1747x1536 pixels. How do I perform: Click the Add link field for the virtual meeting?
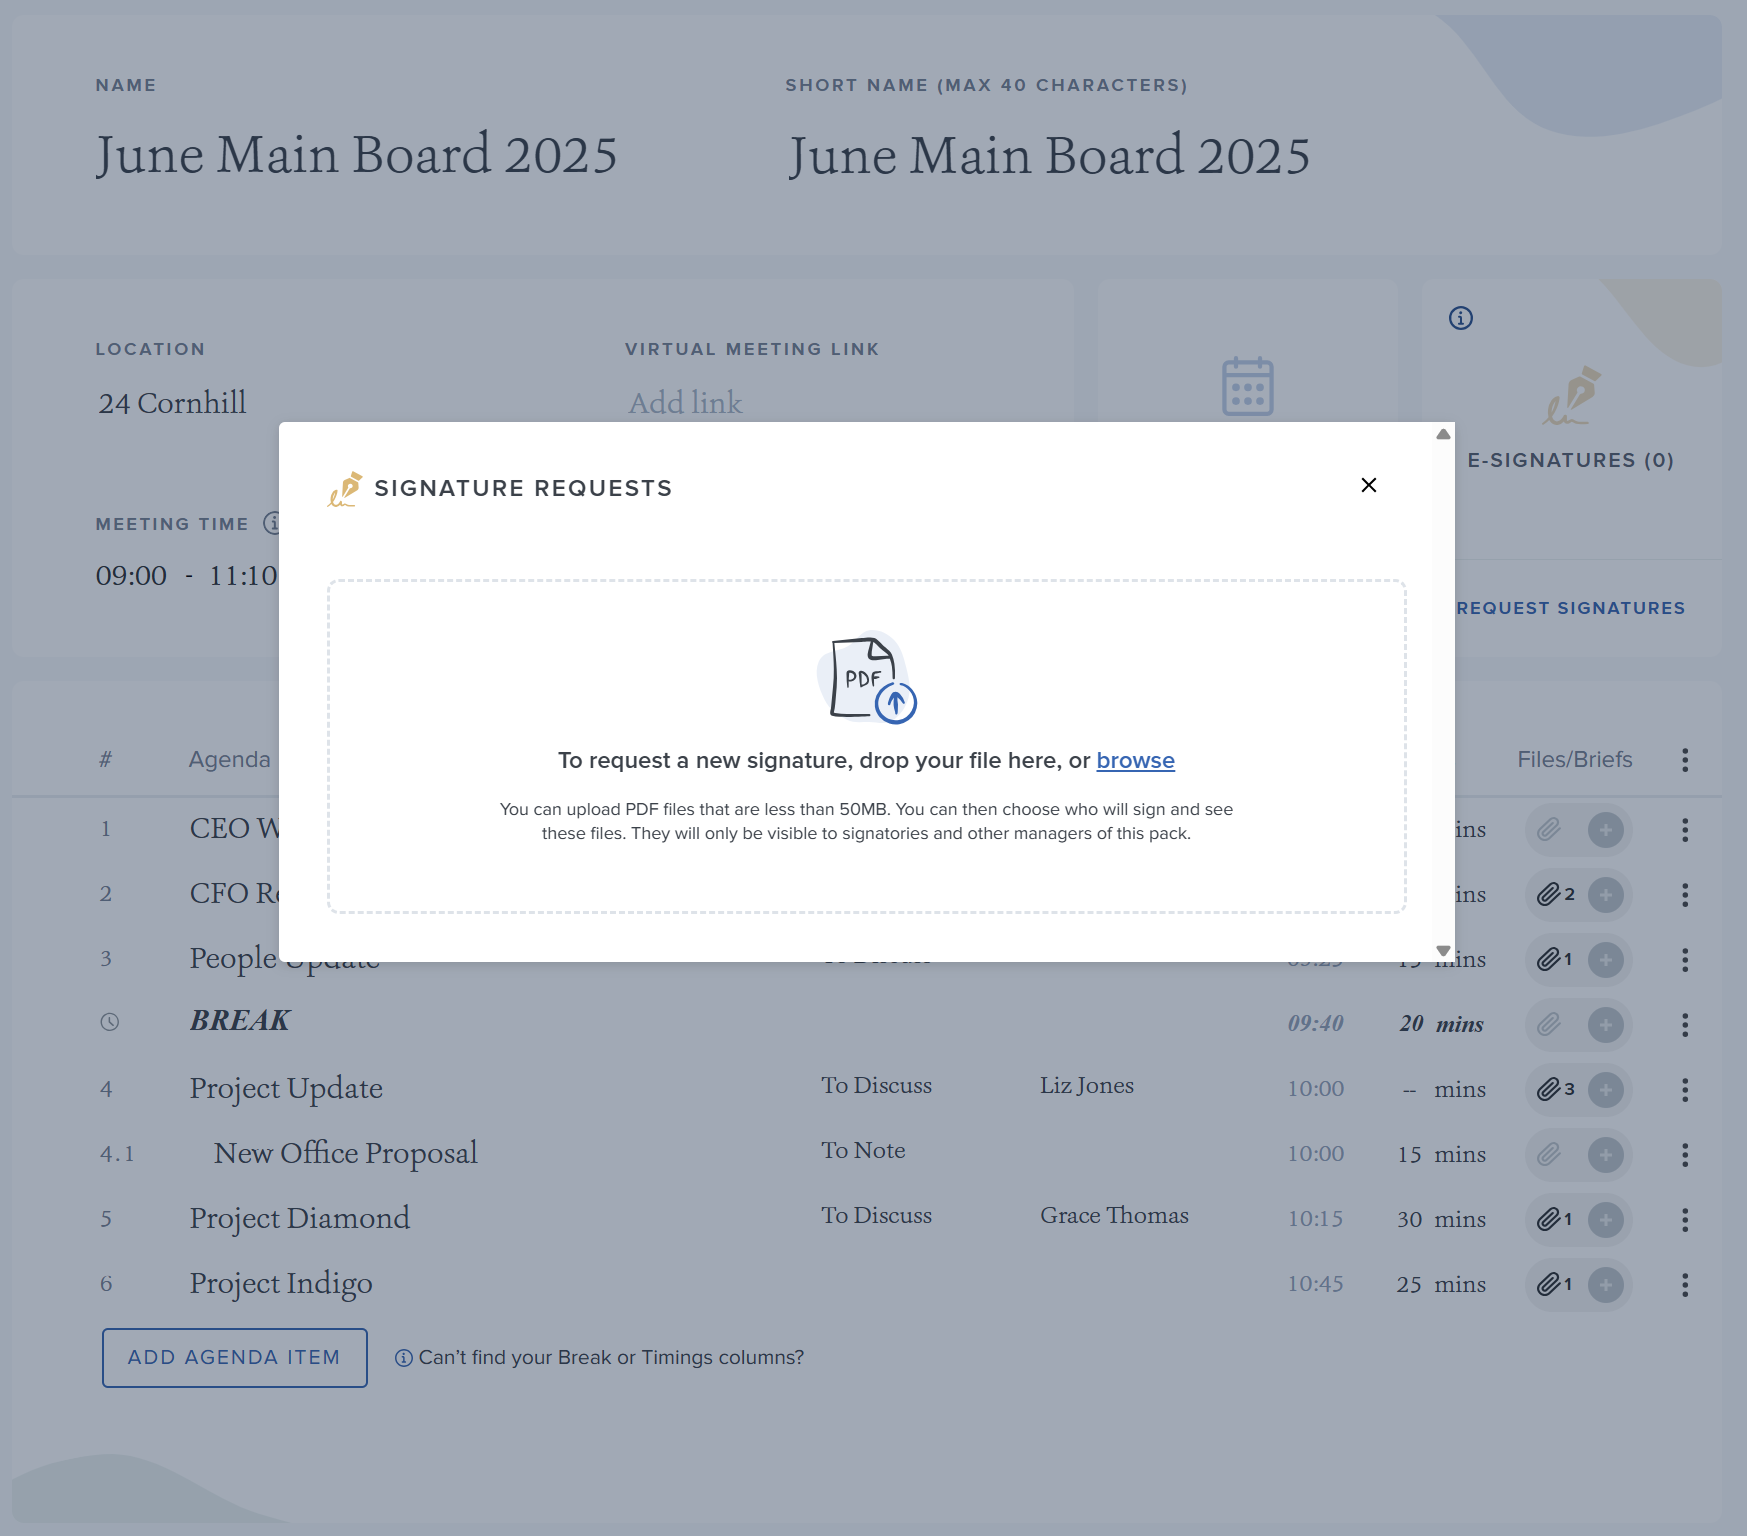pos(686,402)
